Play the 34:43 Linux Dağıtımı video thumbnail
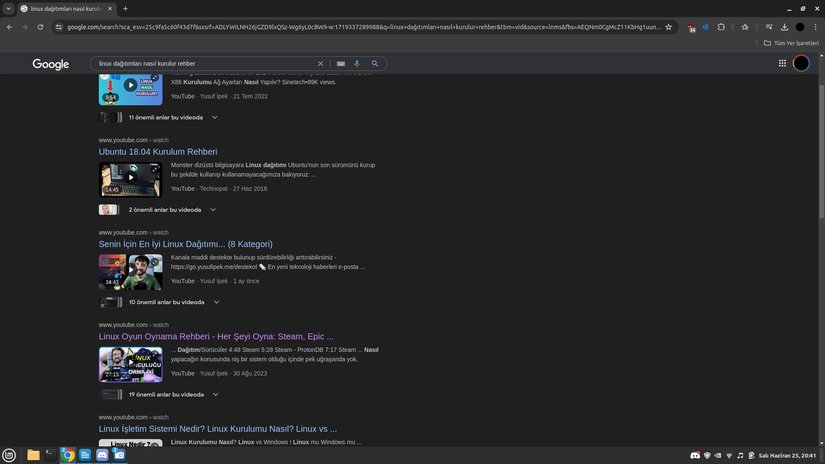 [x=130, y=272]
